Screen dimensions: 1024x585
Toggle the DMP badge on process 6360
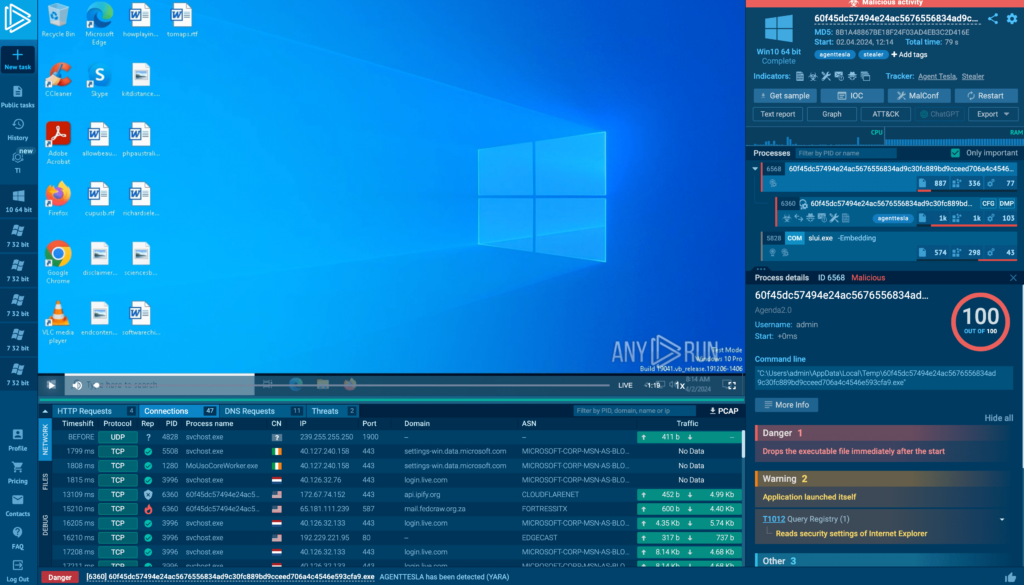pyautogui.click(x=1006, y=203)
